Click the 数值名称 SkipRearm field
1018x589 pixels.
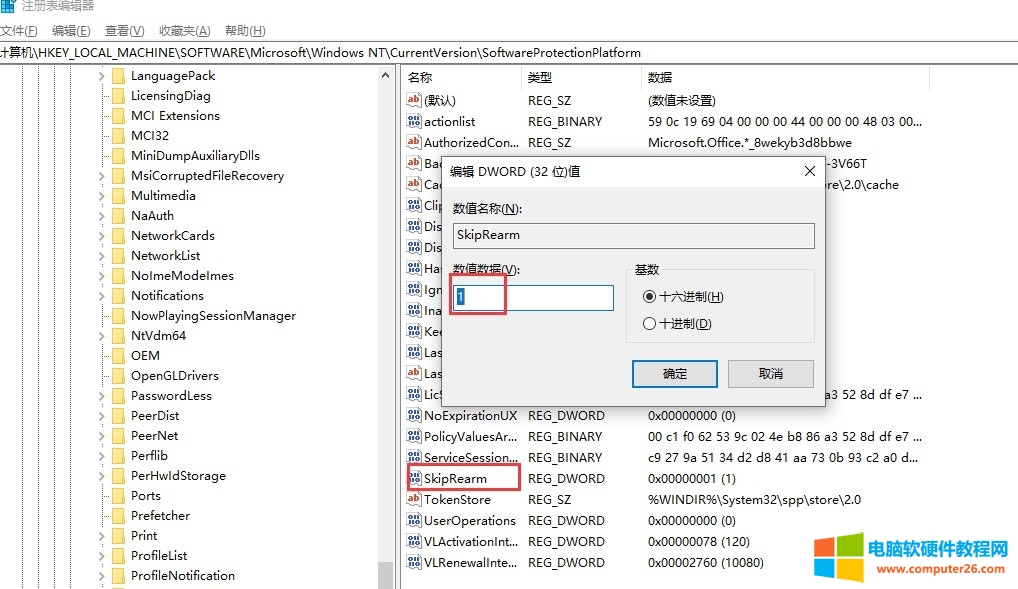634,236
